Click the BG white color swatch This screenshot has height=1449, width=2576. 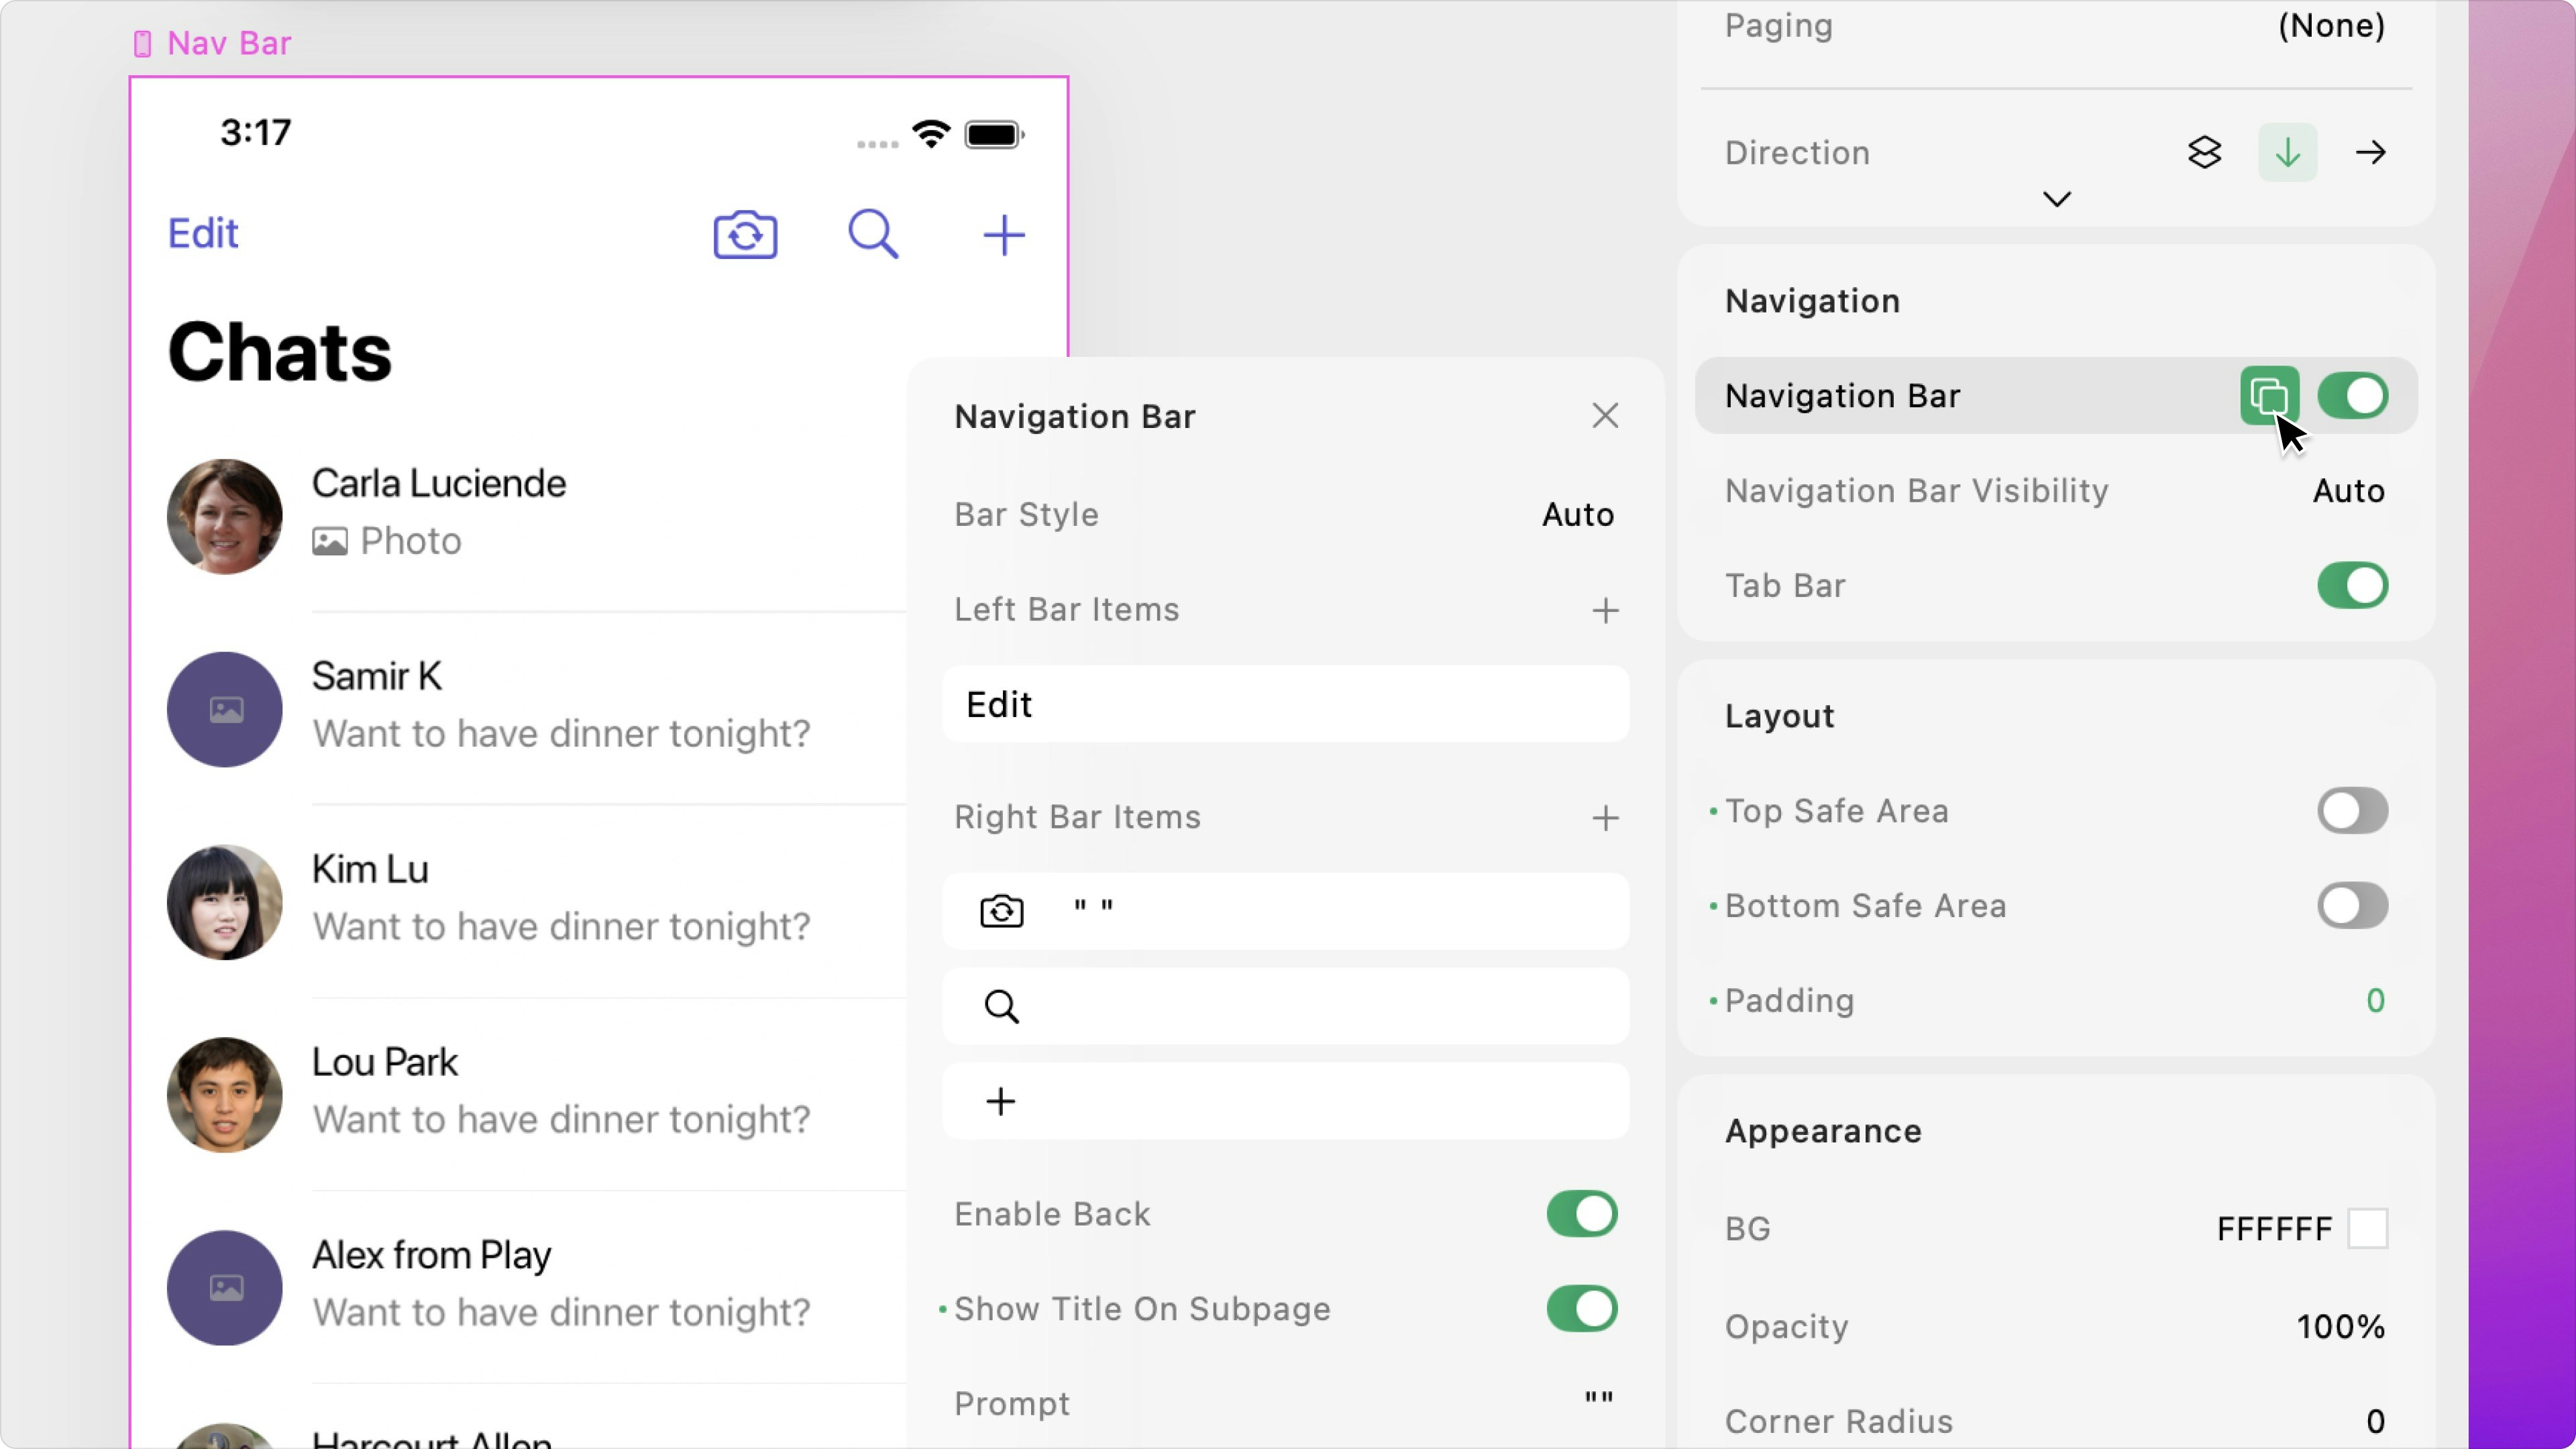click(x=2367, y=1228)
